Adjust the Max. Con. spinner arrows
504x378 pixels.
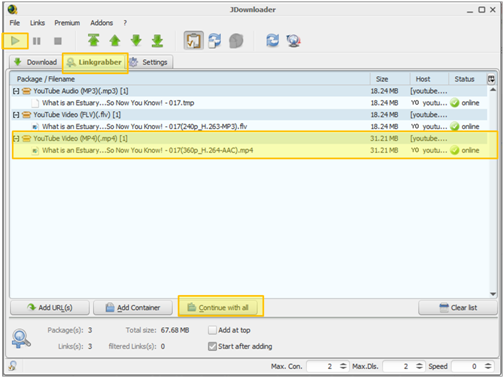pyautogui.click(x=343, y=366)
